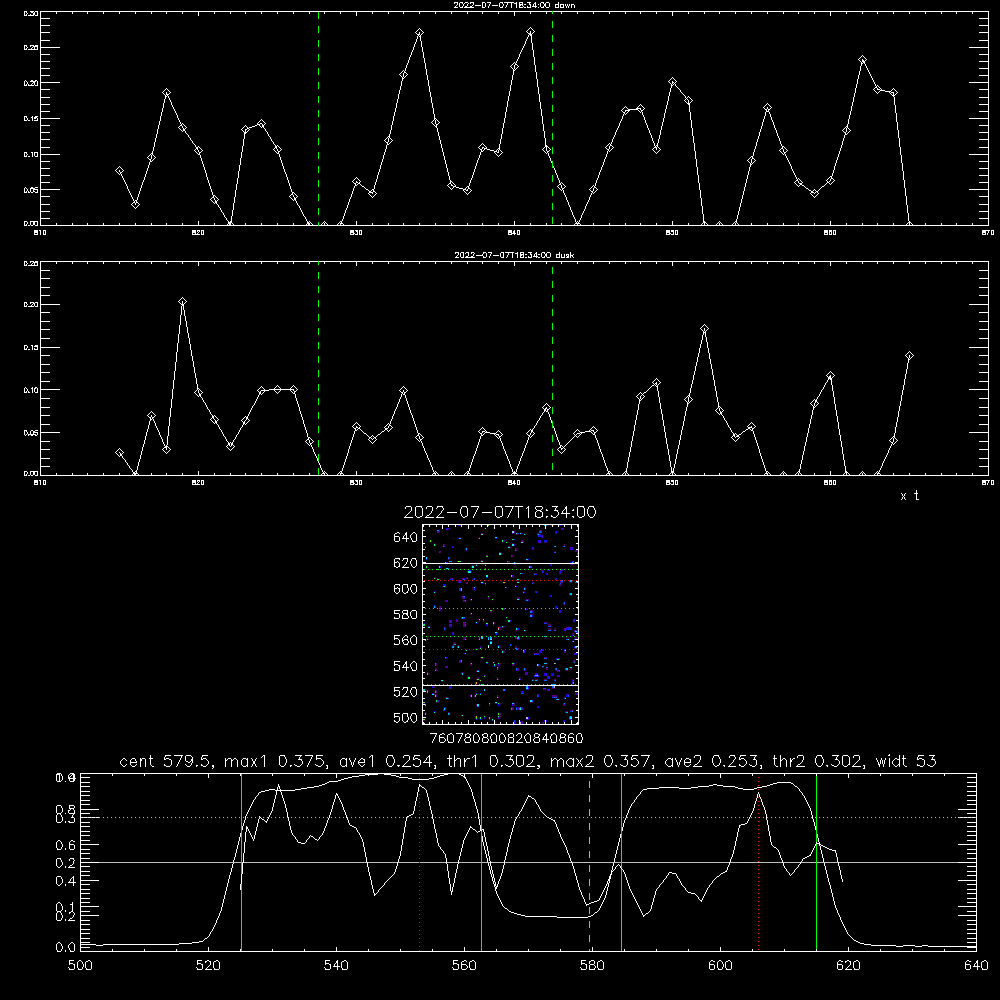Click the 560 label on the bottom plot x-axis
Screen dimensions: 1000x1000
pos(464,966)
